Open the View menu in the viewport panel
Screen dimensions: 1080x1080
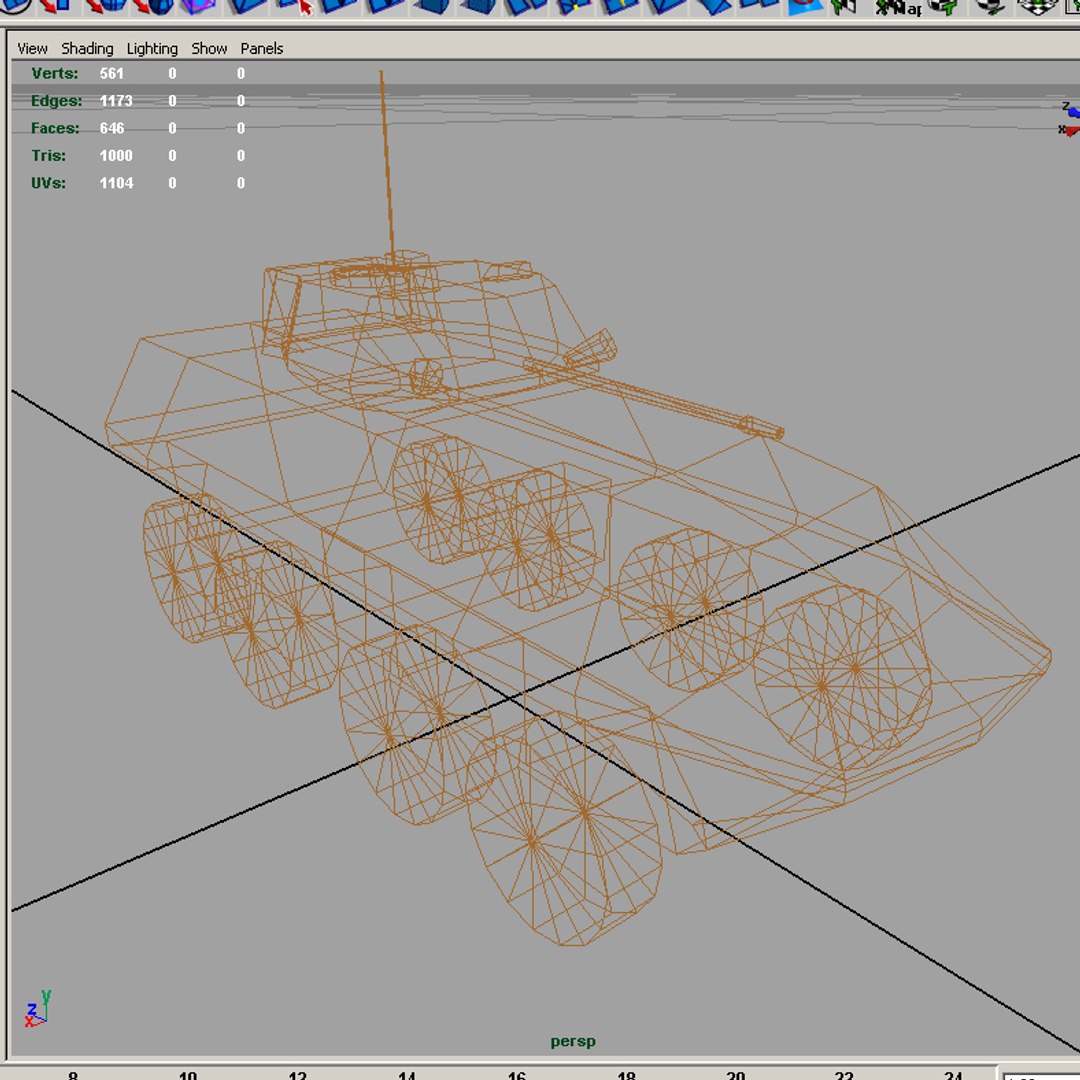[32, 48]
